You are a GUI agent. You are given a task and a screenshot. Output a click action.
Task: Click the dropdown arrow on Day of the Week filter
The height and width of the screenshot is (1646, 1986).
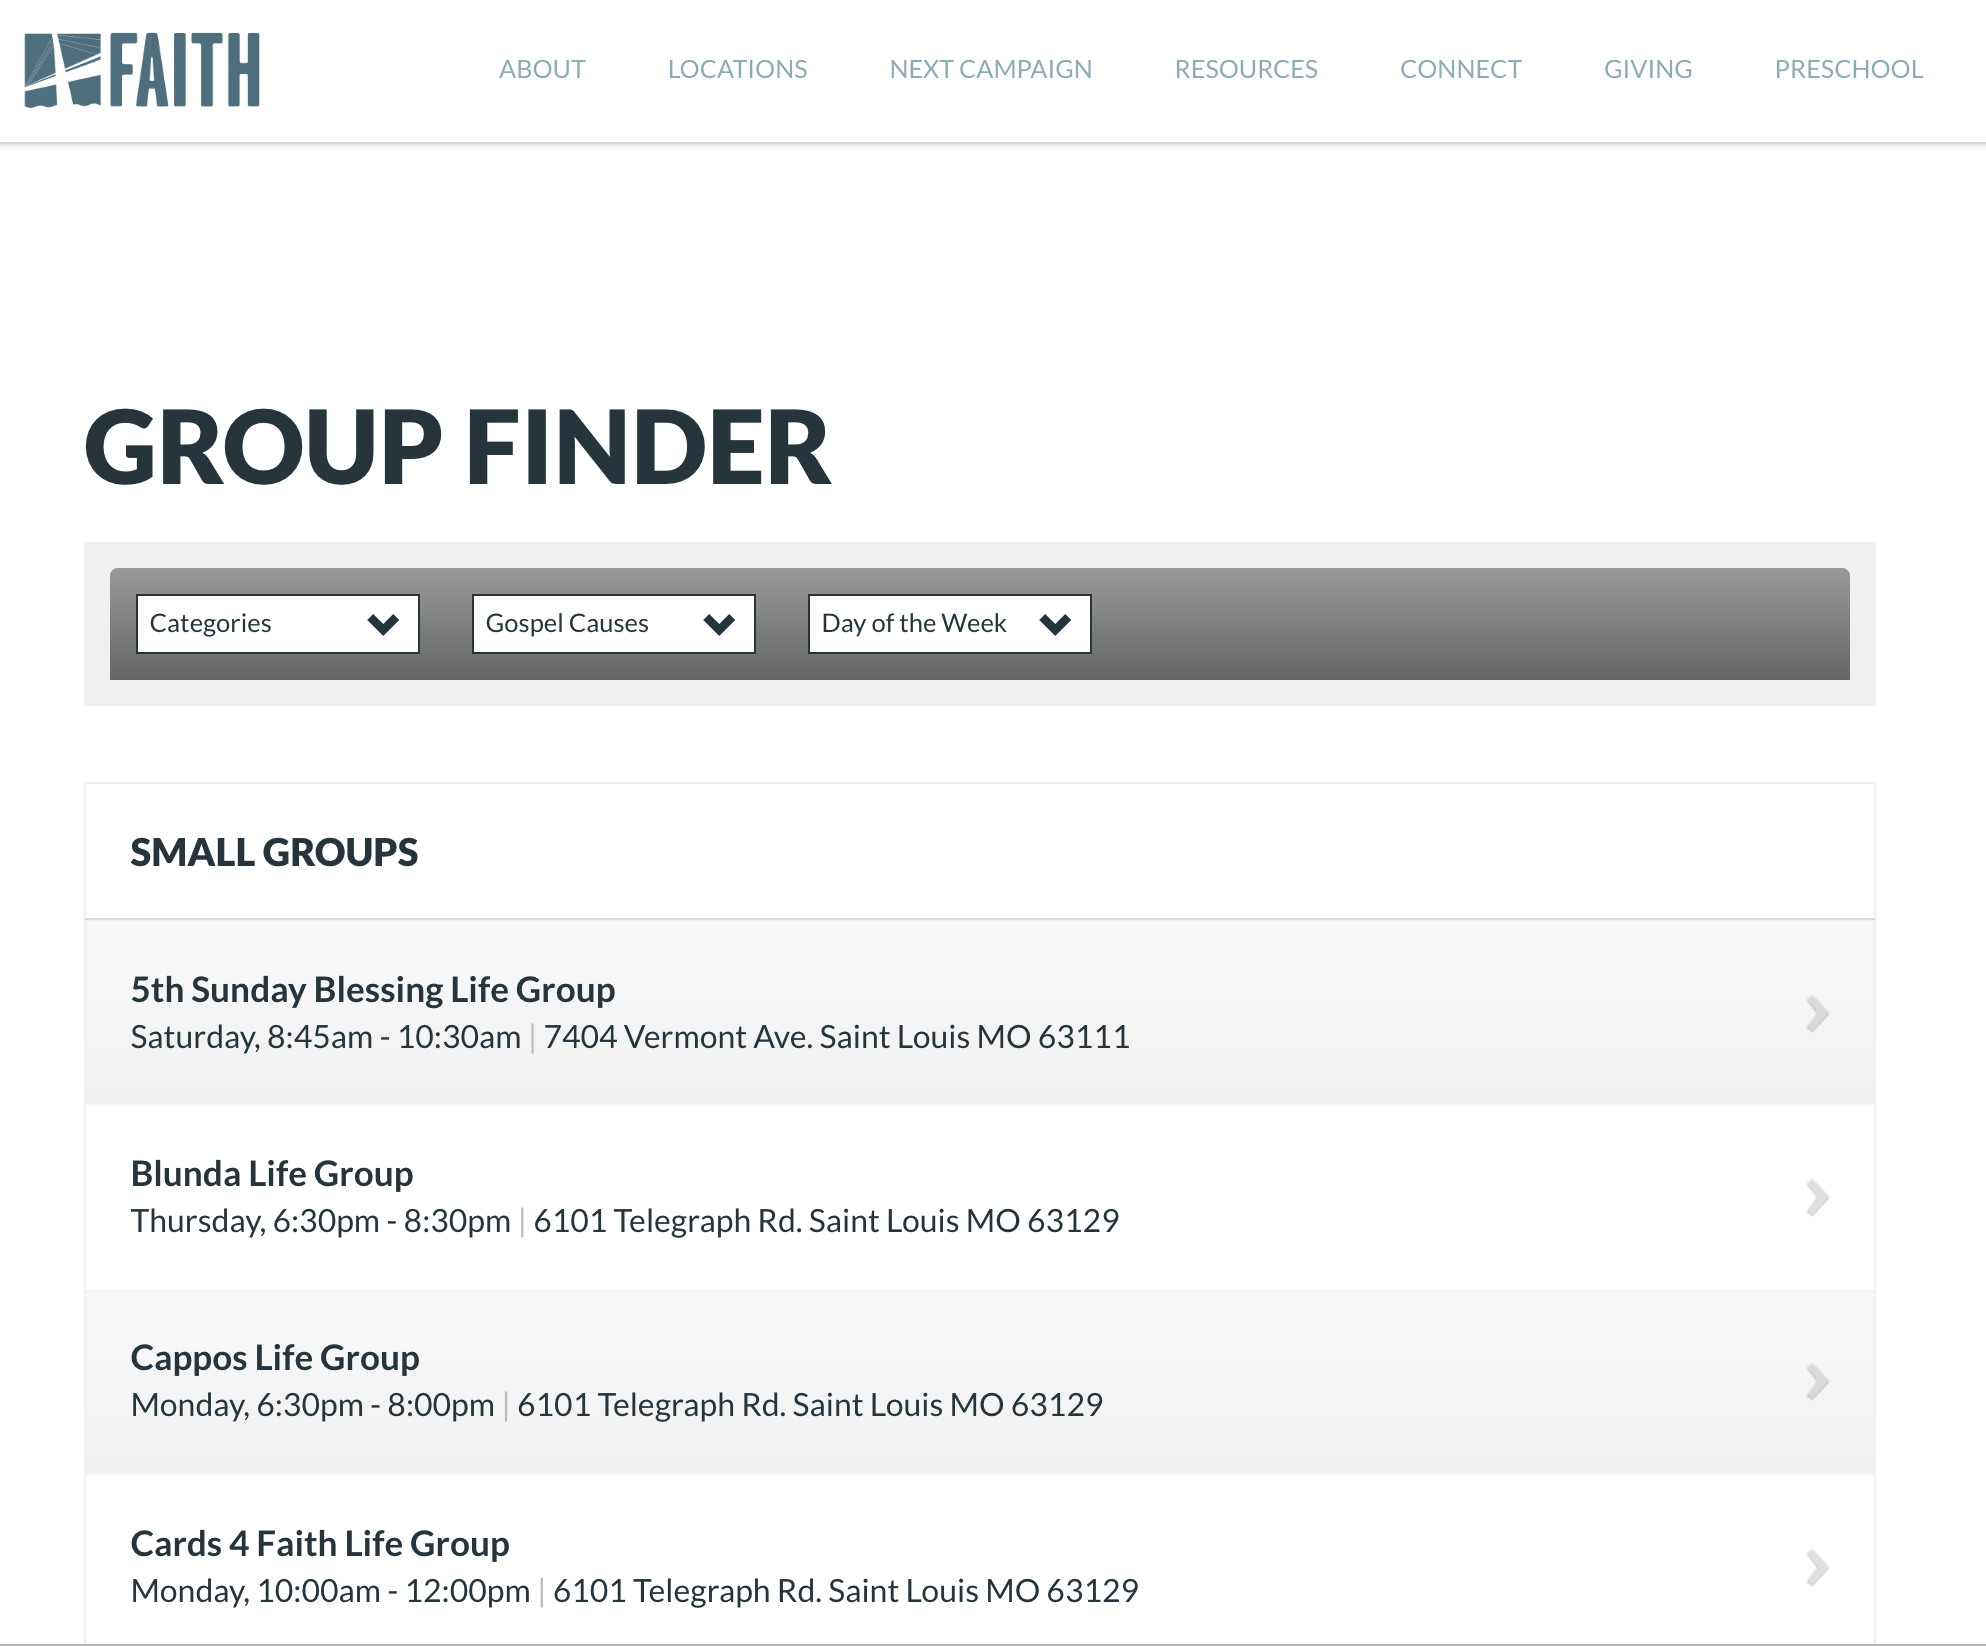pos(1057,623)
